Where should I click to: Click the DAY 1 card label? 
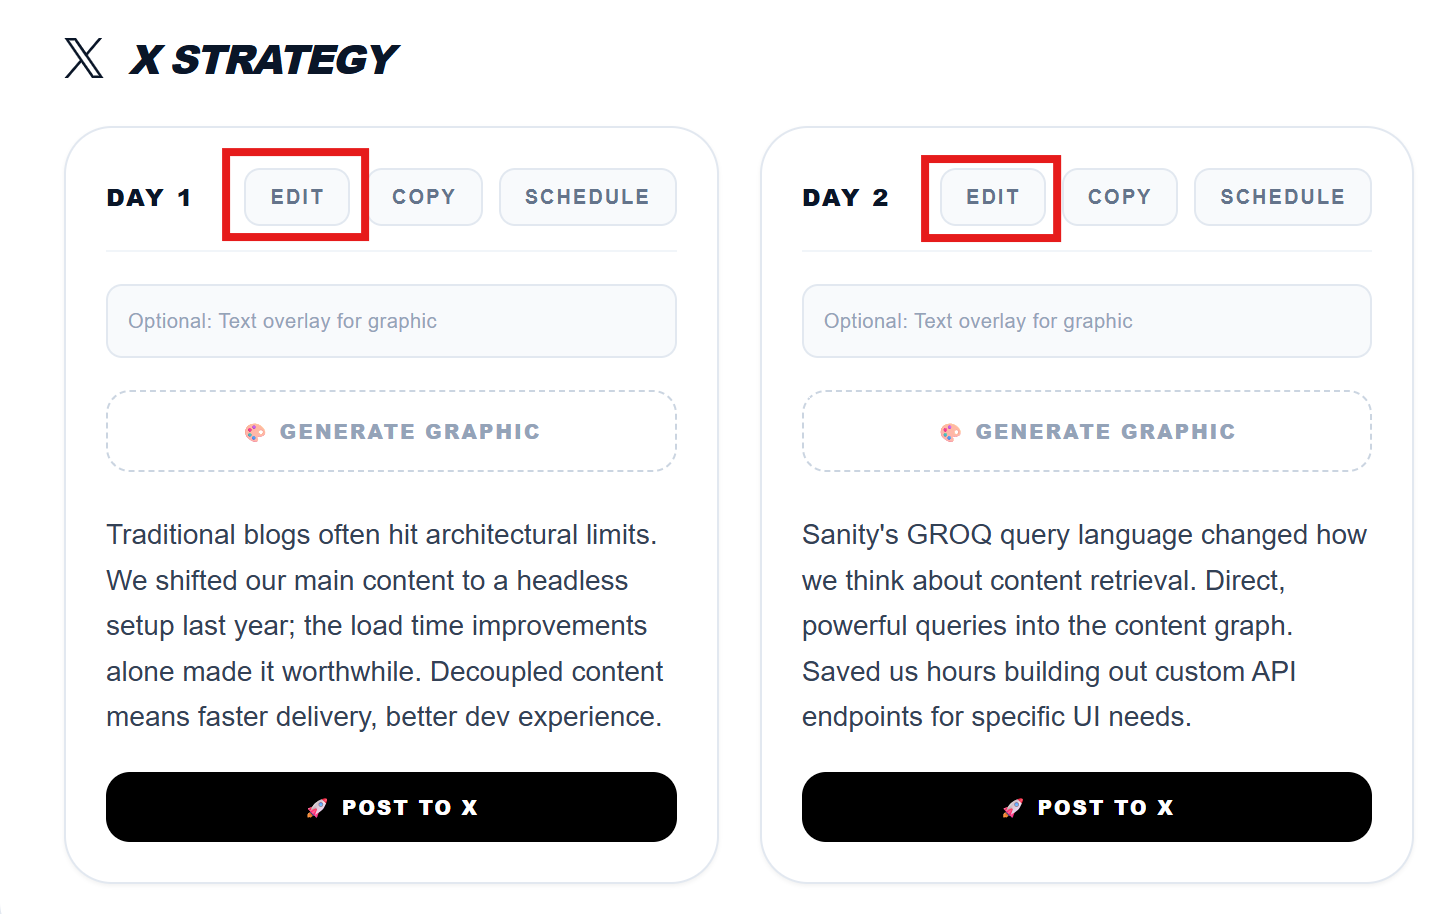[x=149, y=198]
